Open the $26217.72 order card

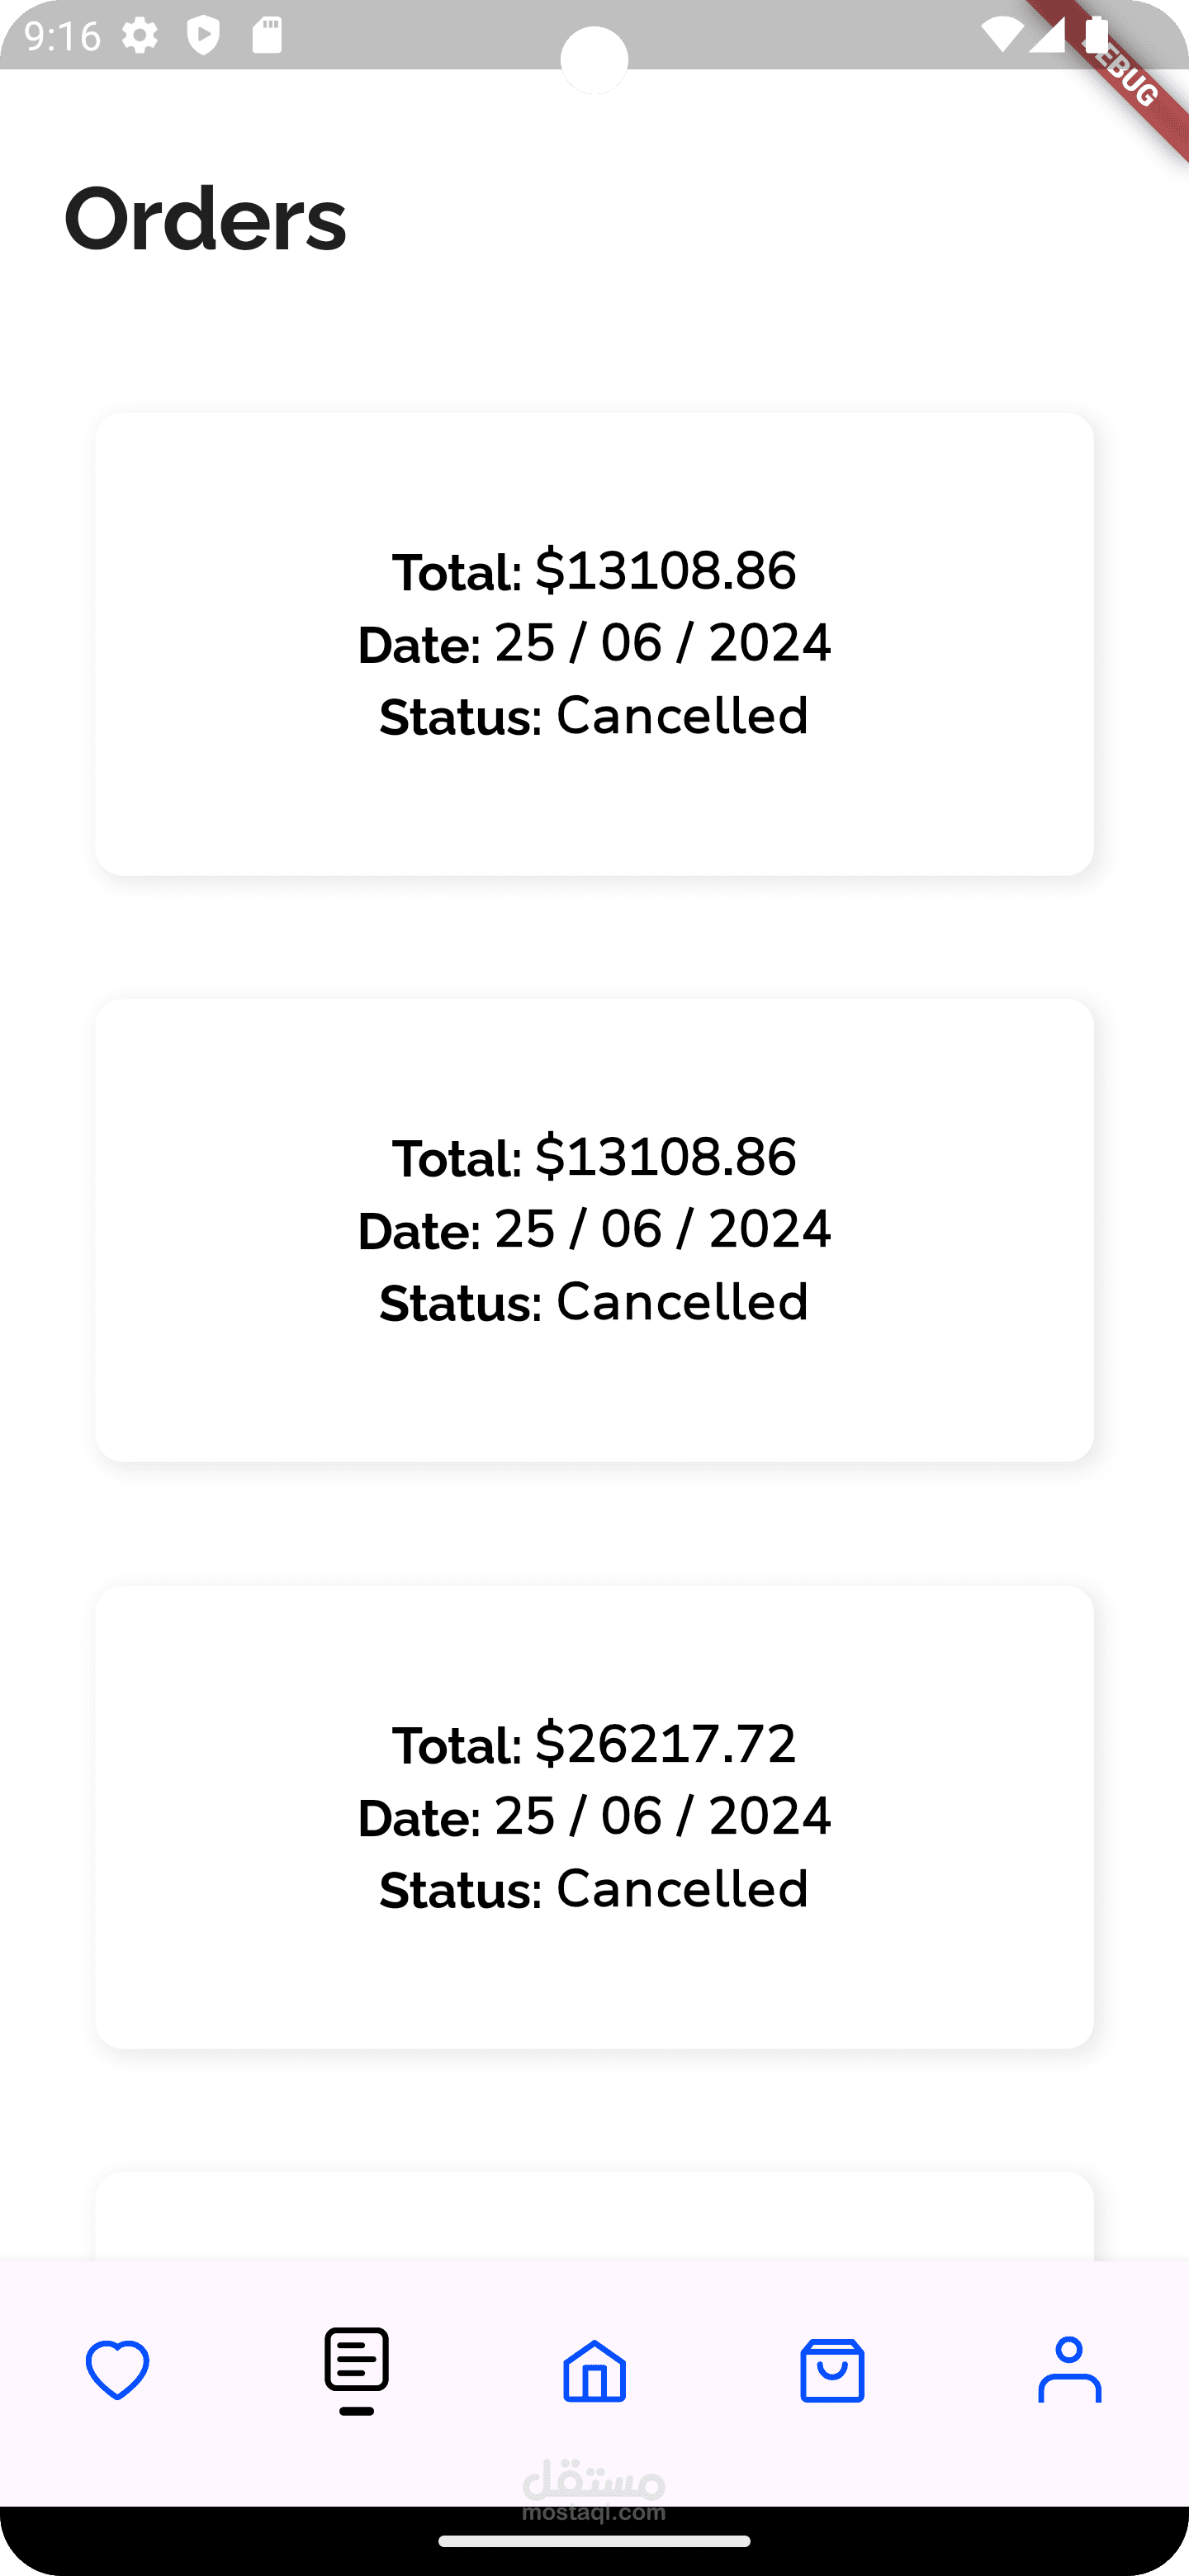point(595,1817)
